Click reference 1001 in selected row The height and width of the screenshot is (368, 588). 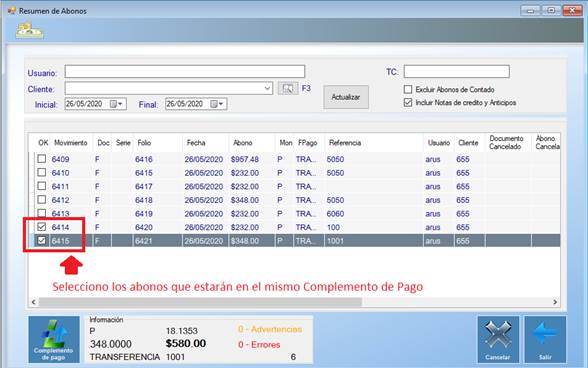pyautogui.click(x=374, y=241)
